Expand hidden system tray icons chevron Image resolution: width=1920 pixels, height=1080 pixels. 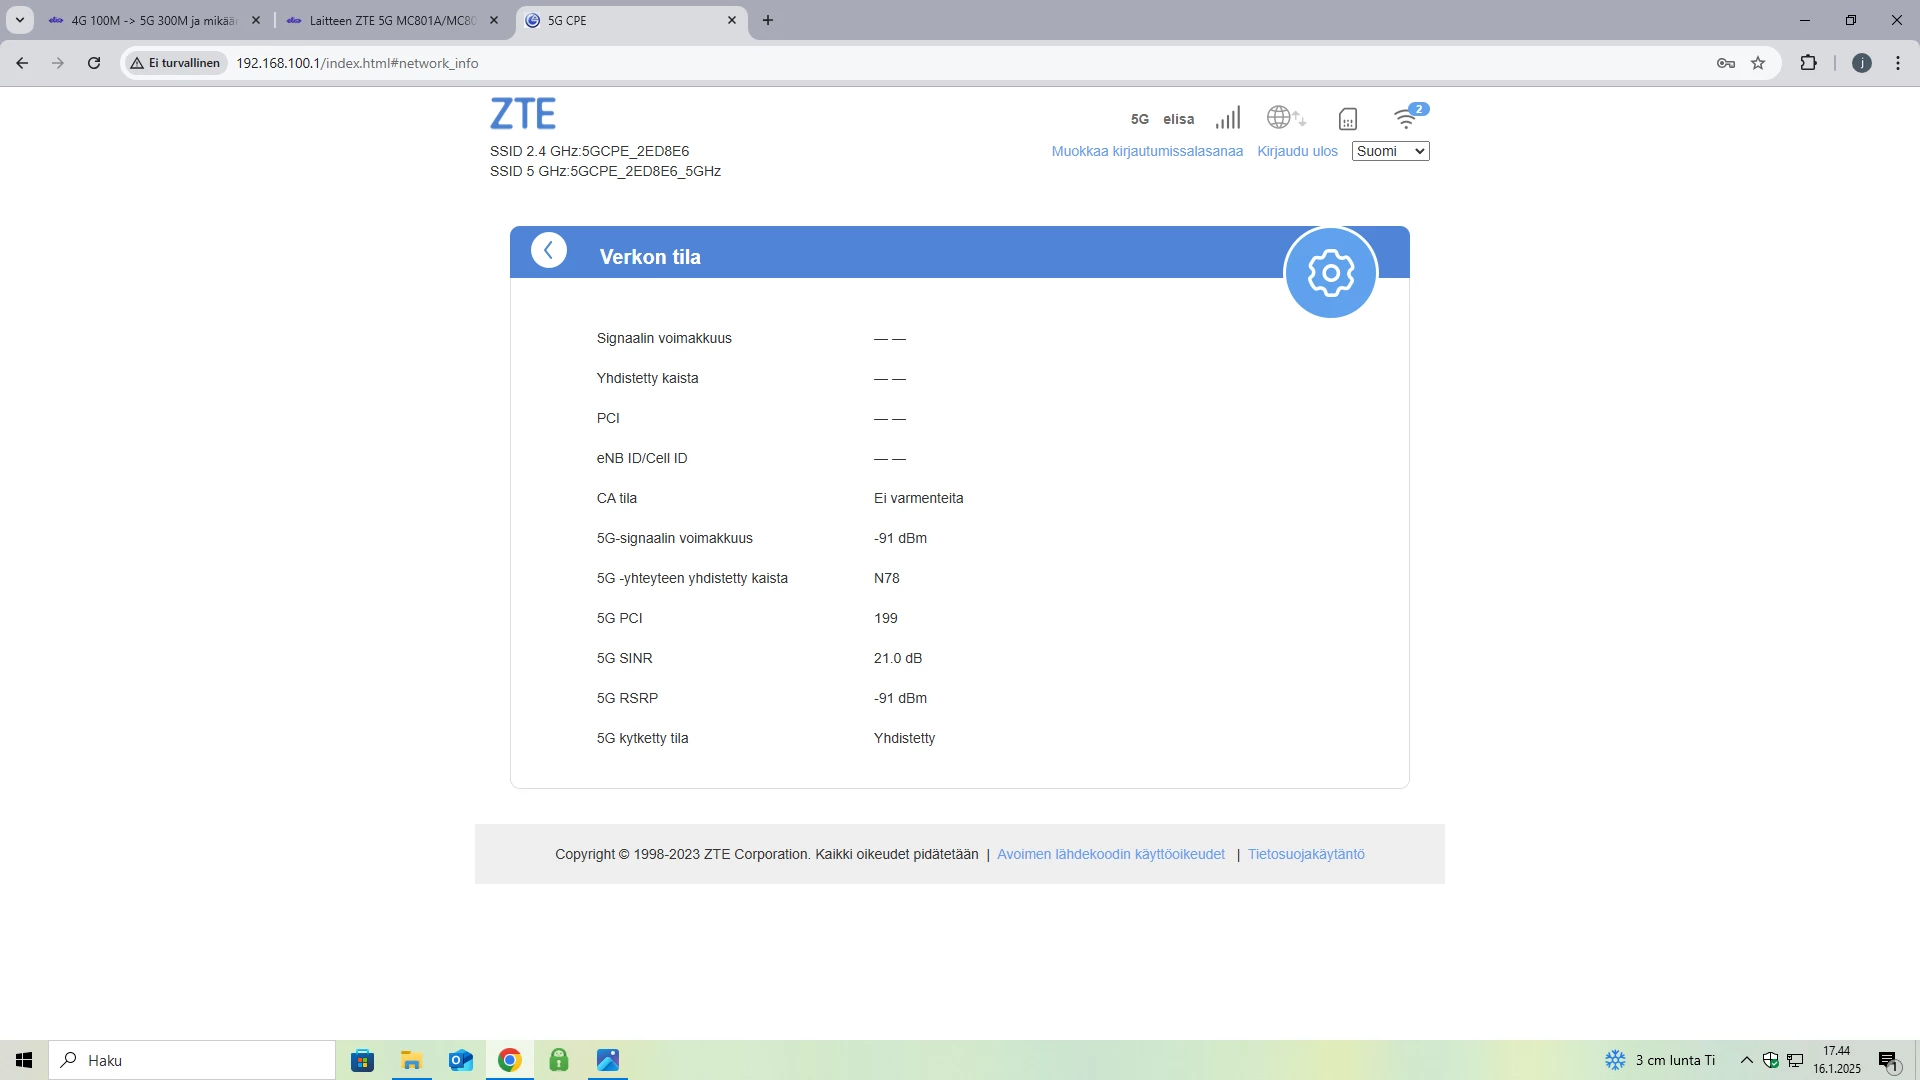point(1746,1060)
